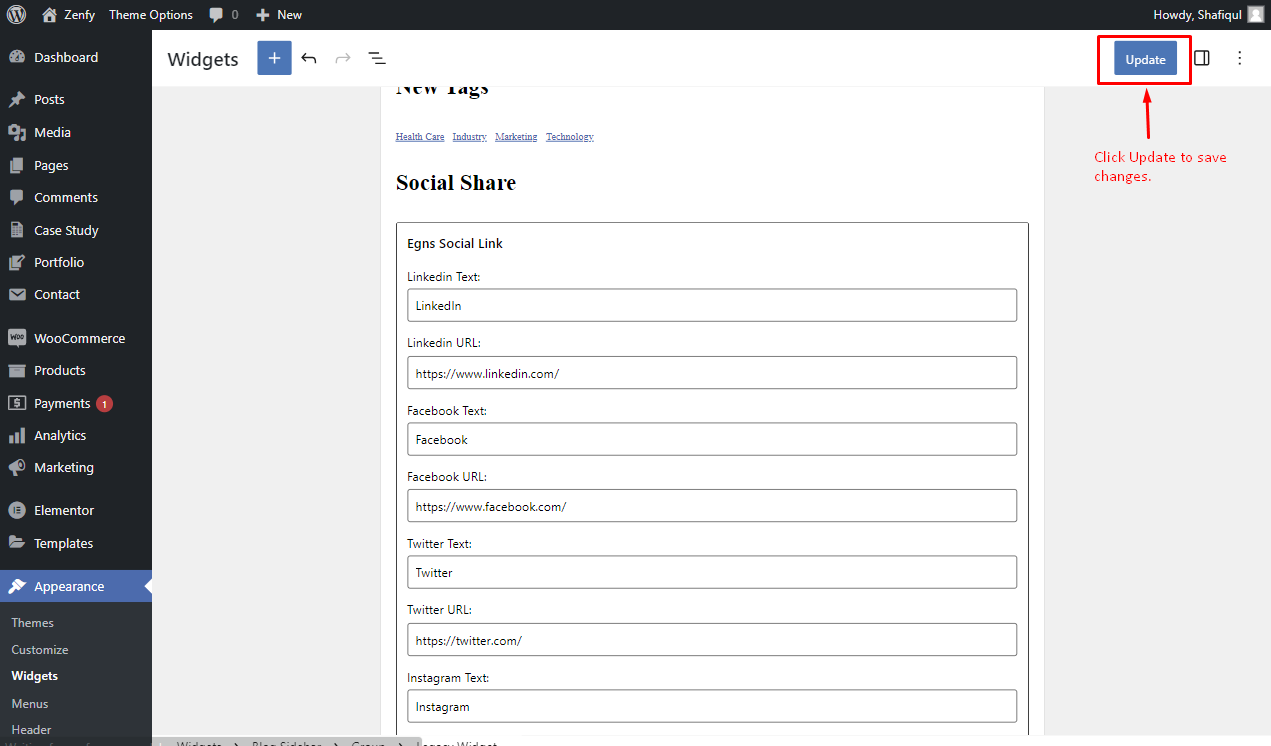The height and width of the screenshot is (746, 1271).
Task: Click the WooCommerce logo icon
Action: point(17,338)
